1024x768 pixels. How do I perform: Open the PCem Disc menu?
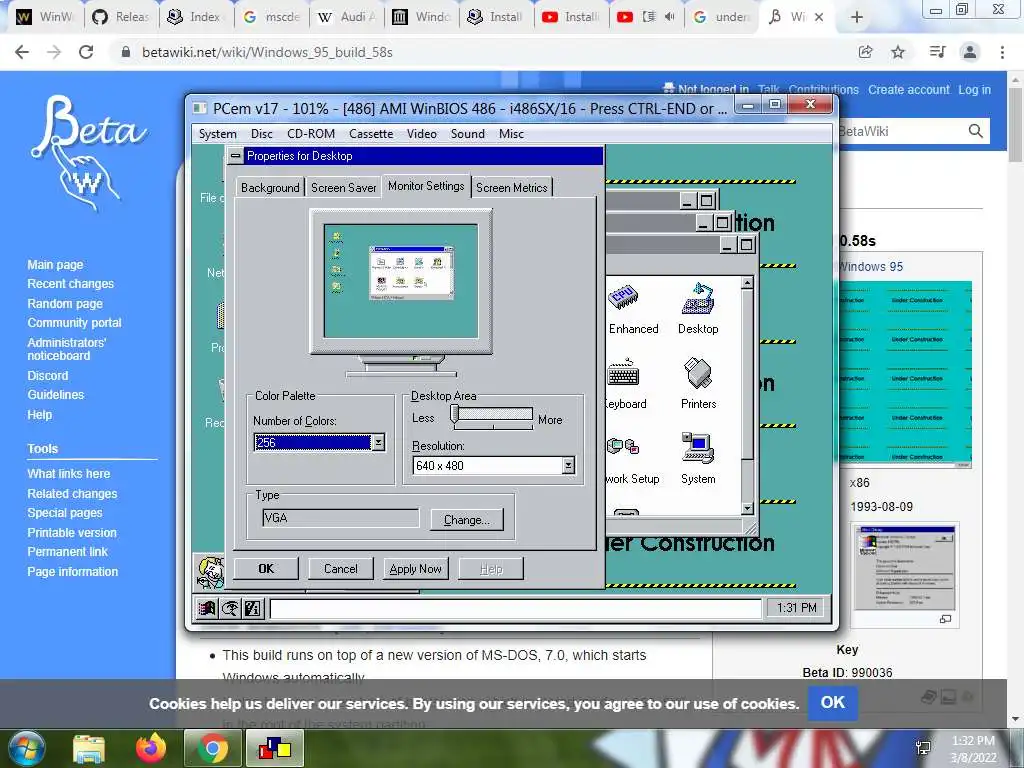coord(262,134)
